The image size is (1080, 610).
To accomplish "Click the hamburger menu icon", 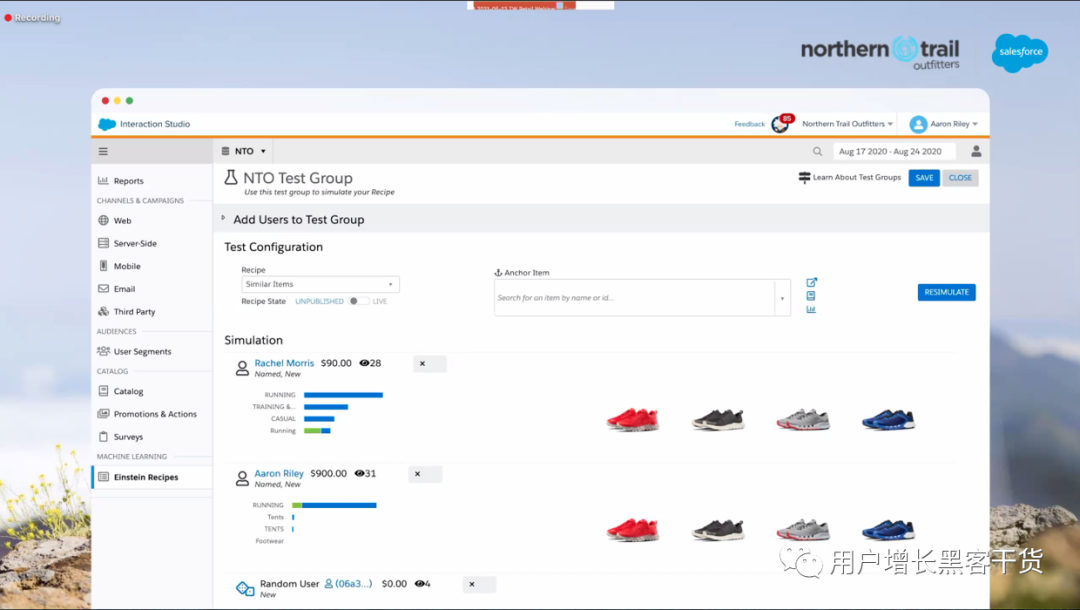I will click(103, 151).
